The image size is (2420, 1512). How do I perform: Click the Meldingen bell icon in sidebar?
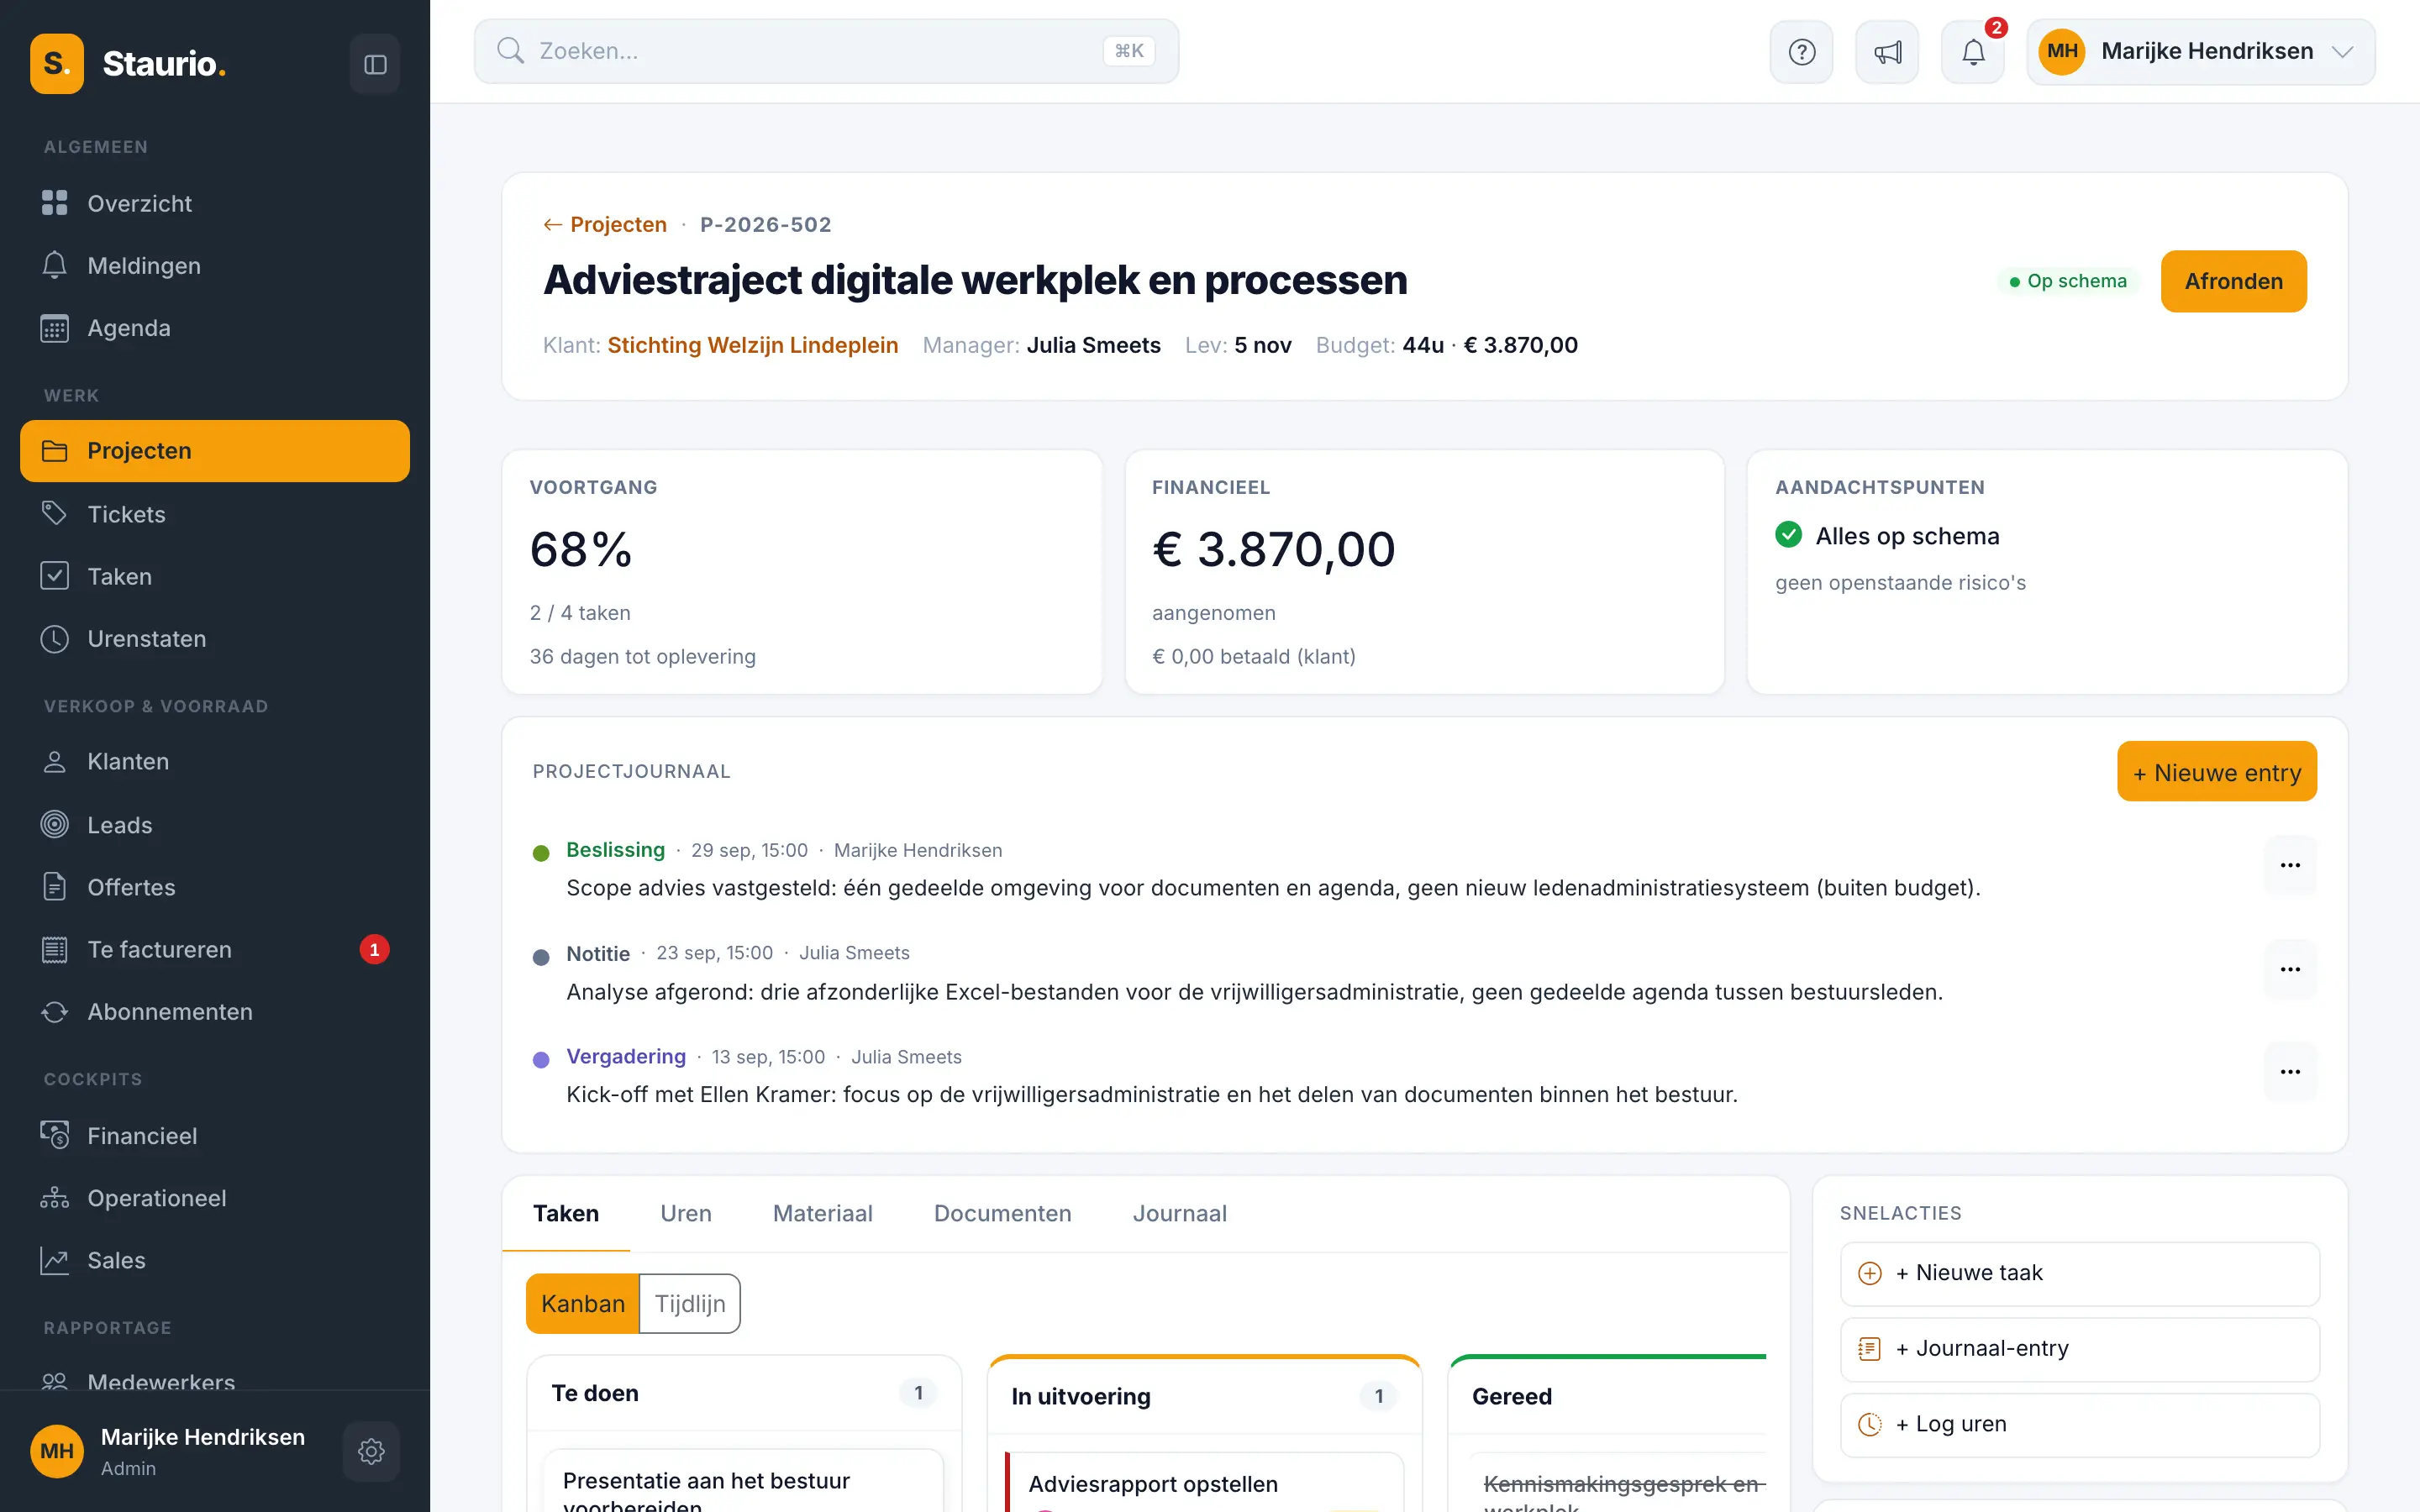(55, 265)
